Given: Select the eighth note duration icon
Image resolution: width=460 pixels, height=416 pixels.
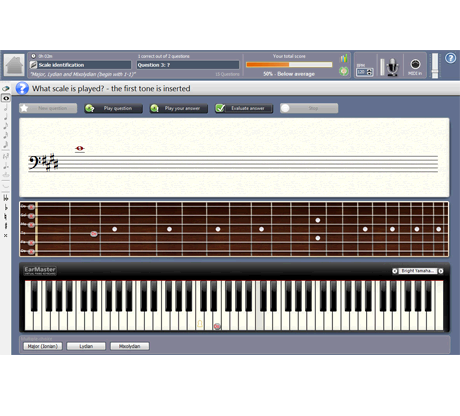Looking at the screenshot, I should 6,126.
